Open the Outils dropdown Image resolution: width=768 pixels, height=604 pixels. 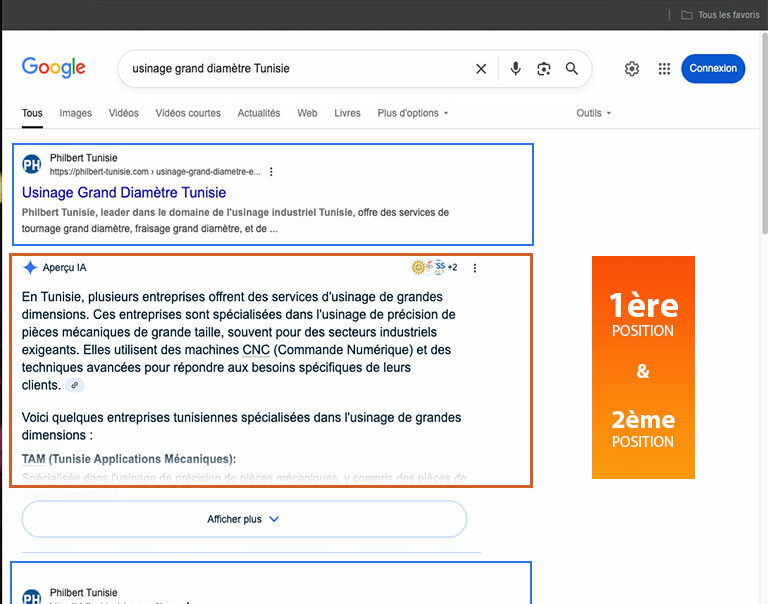tap(593, 113)
